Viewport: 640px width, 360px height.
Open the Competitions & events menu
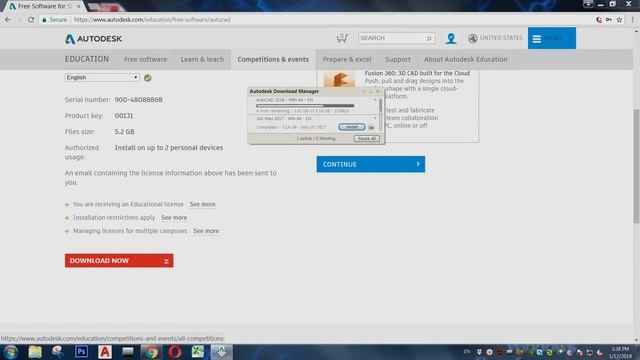pyautogui.click(x=273, y=59)
